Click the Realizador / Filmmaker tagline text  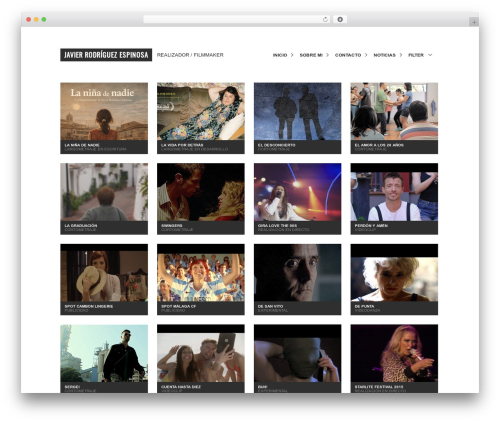click(x=190, y=55)
